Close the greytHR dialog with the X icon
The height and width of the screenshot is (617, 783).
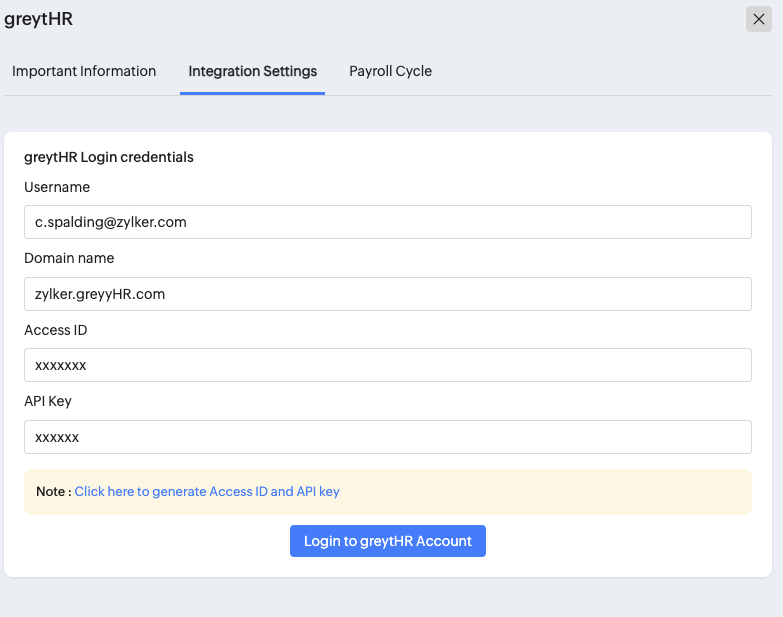pos(758,19)
